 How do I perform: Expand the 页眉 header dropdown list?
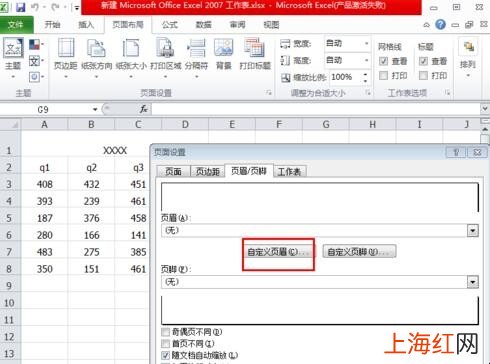pos(473,230)
